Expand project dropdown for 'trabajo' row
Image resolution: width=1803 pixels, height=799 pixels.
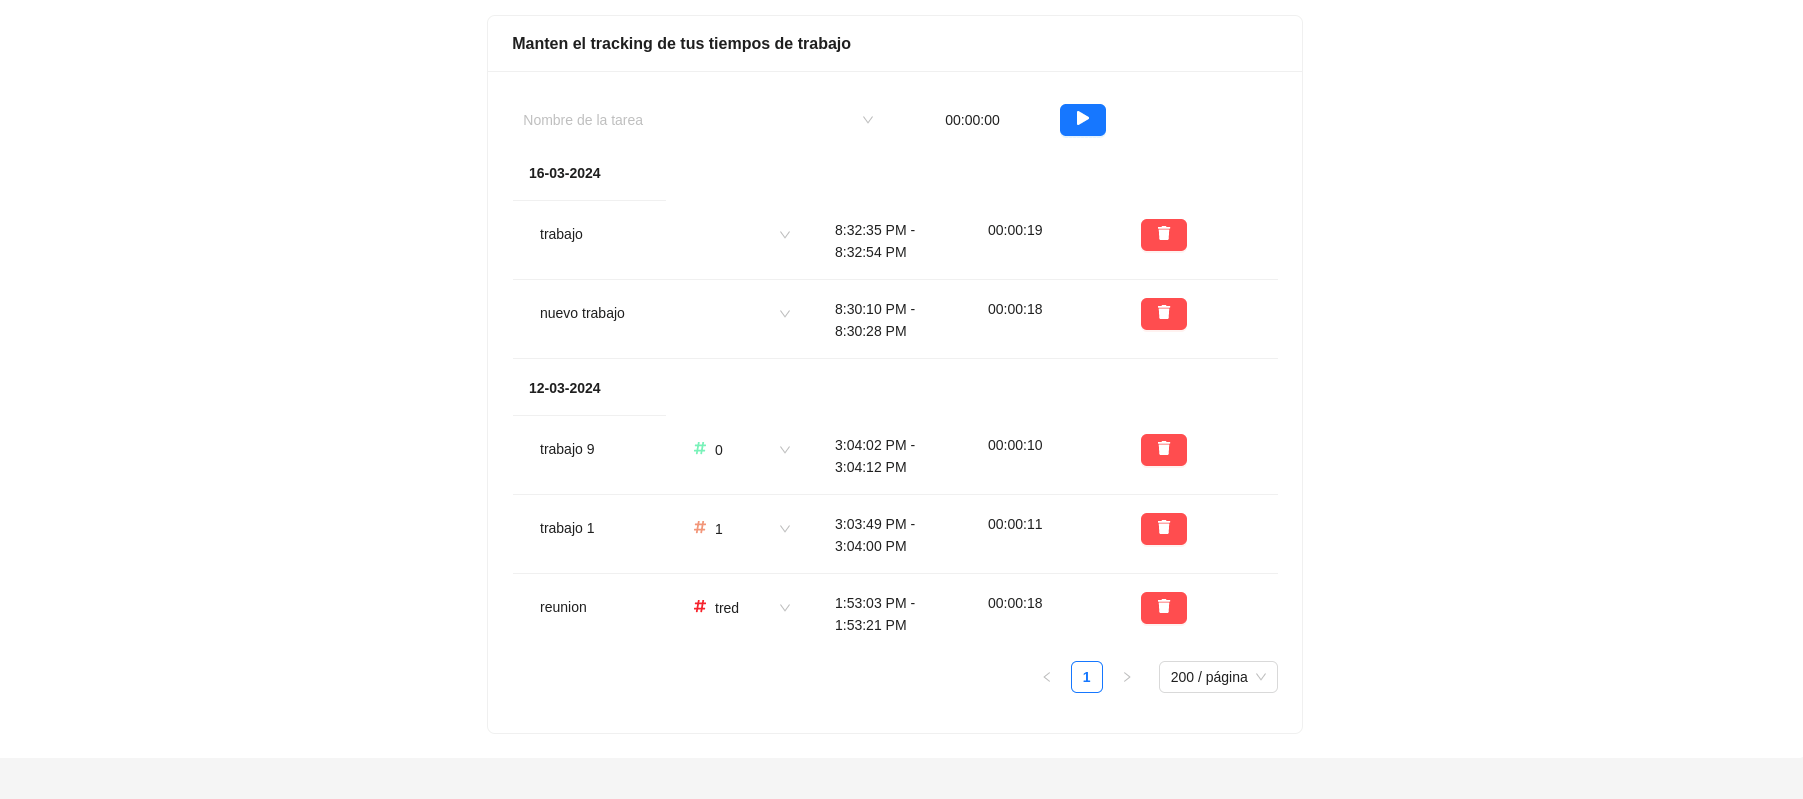click(x=784, y=235)
